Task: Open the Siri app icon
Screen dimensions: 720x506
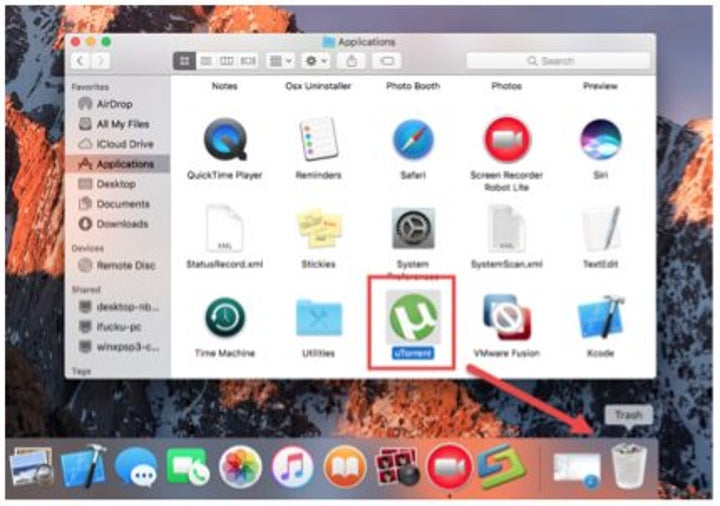Action: [x=601, y=140]
